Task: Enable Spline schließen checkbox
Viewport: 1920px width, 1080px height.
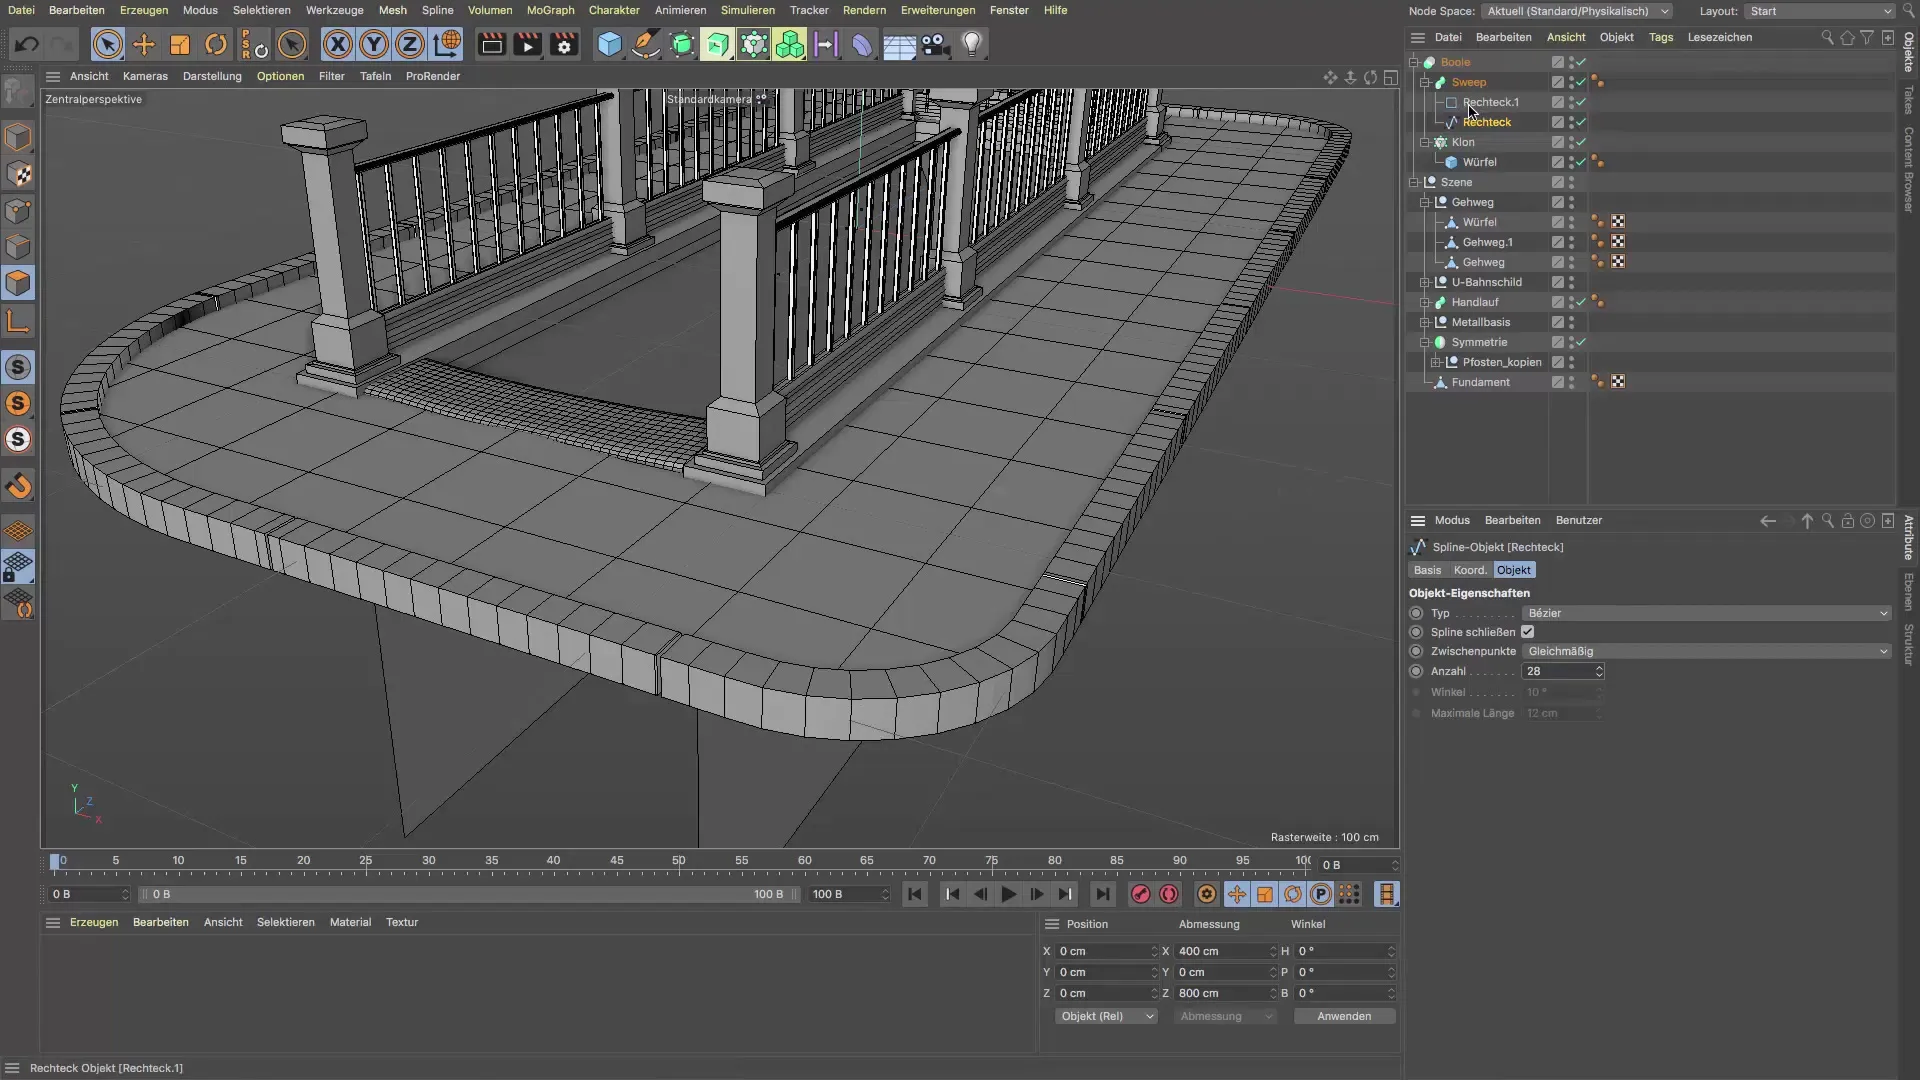Action: [x=1527, y=632]
